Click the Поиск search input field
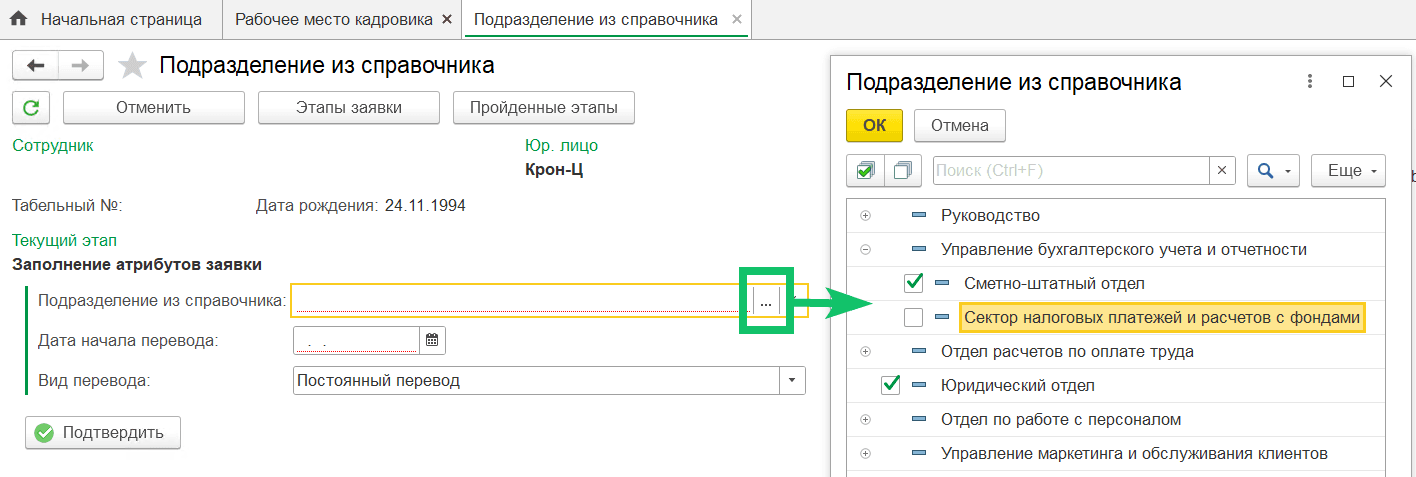1416x477 pixels. 1070,171
